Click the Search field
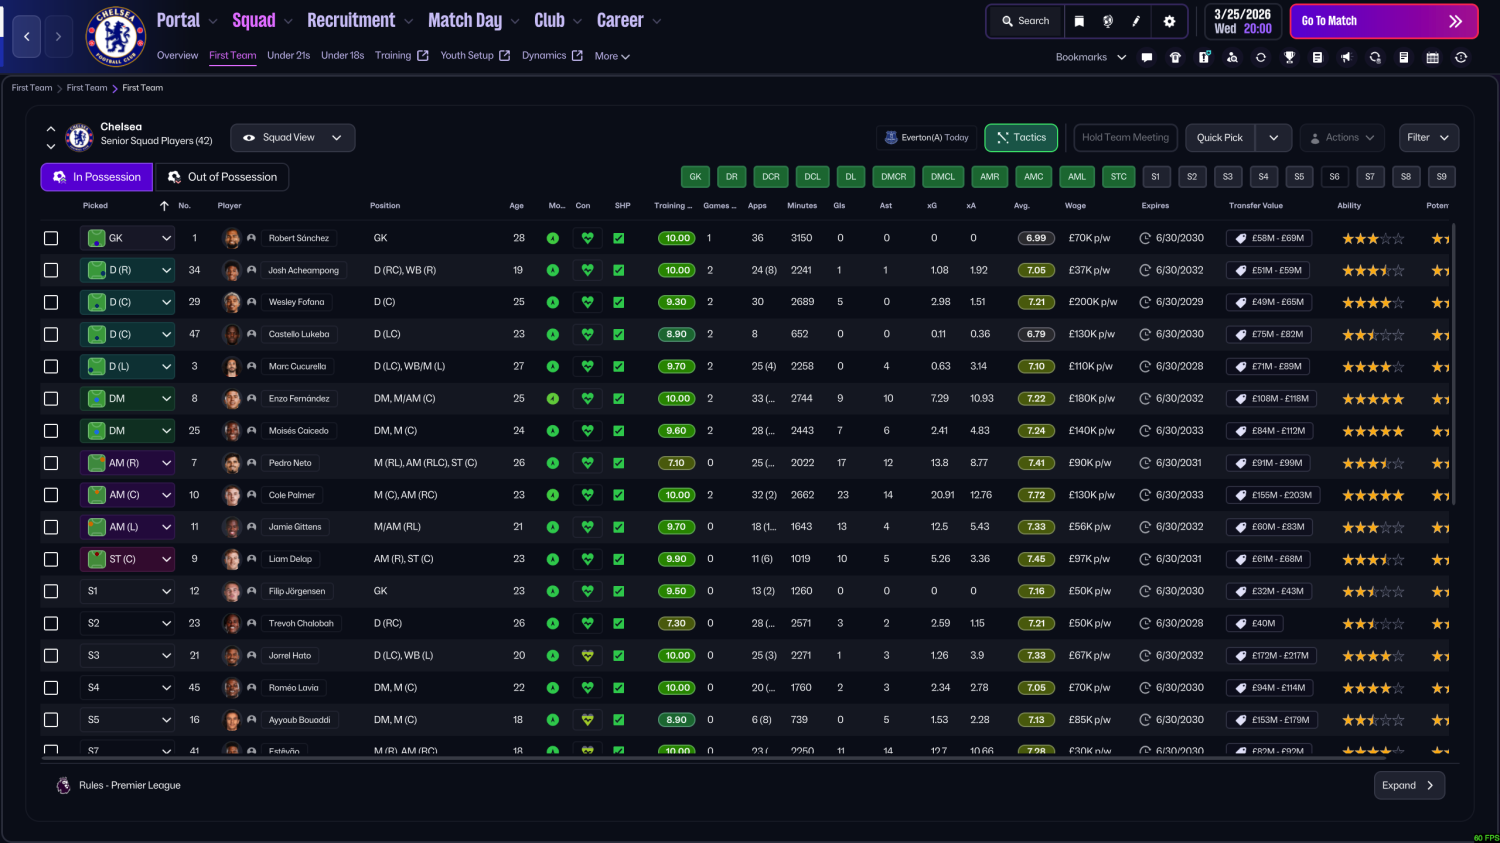The height and width of the screenshot is (843, 1500). pyautogui.click(x=1025, y=21)
